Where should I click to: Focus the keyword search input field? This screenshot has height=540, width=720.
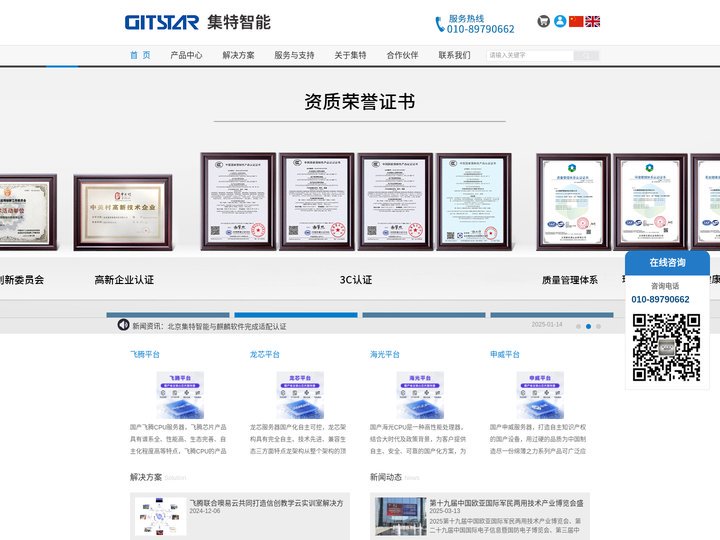click(x=530, y=55)
